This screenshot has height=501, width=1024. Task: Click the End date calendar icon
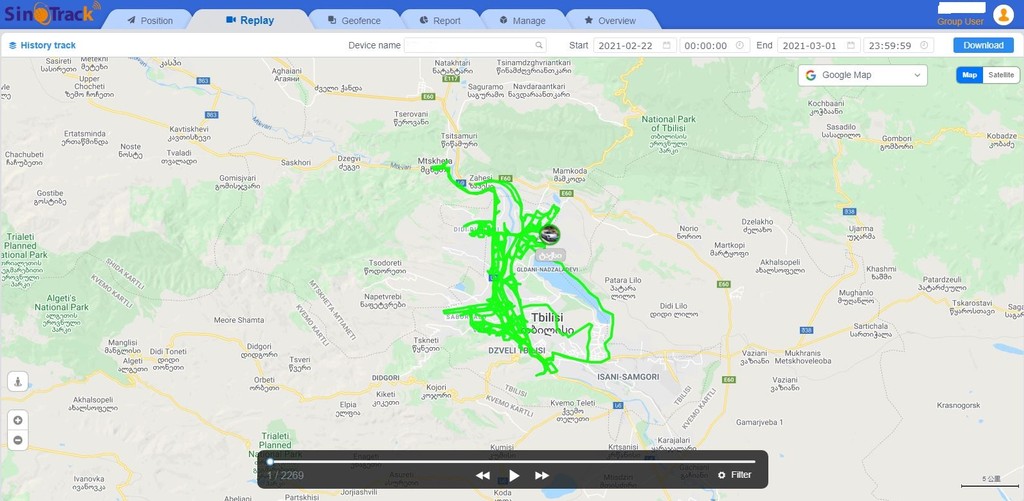tap(850, 45)
